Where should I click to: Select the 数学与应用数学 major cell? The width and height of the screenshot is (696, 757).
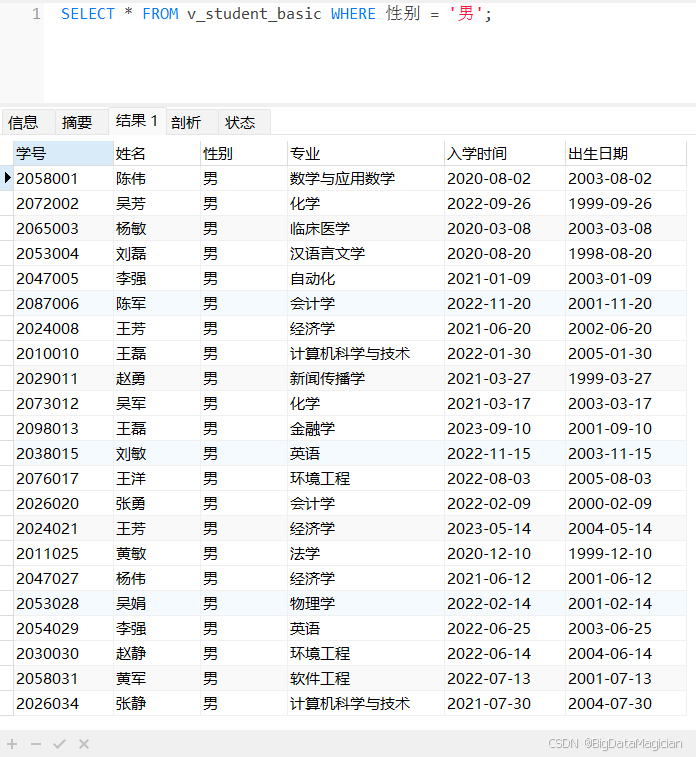pyautogui.click(x=365, y=179)
